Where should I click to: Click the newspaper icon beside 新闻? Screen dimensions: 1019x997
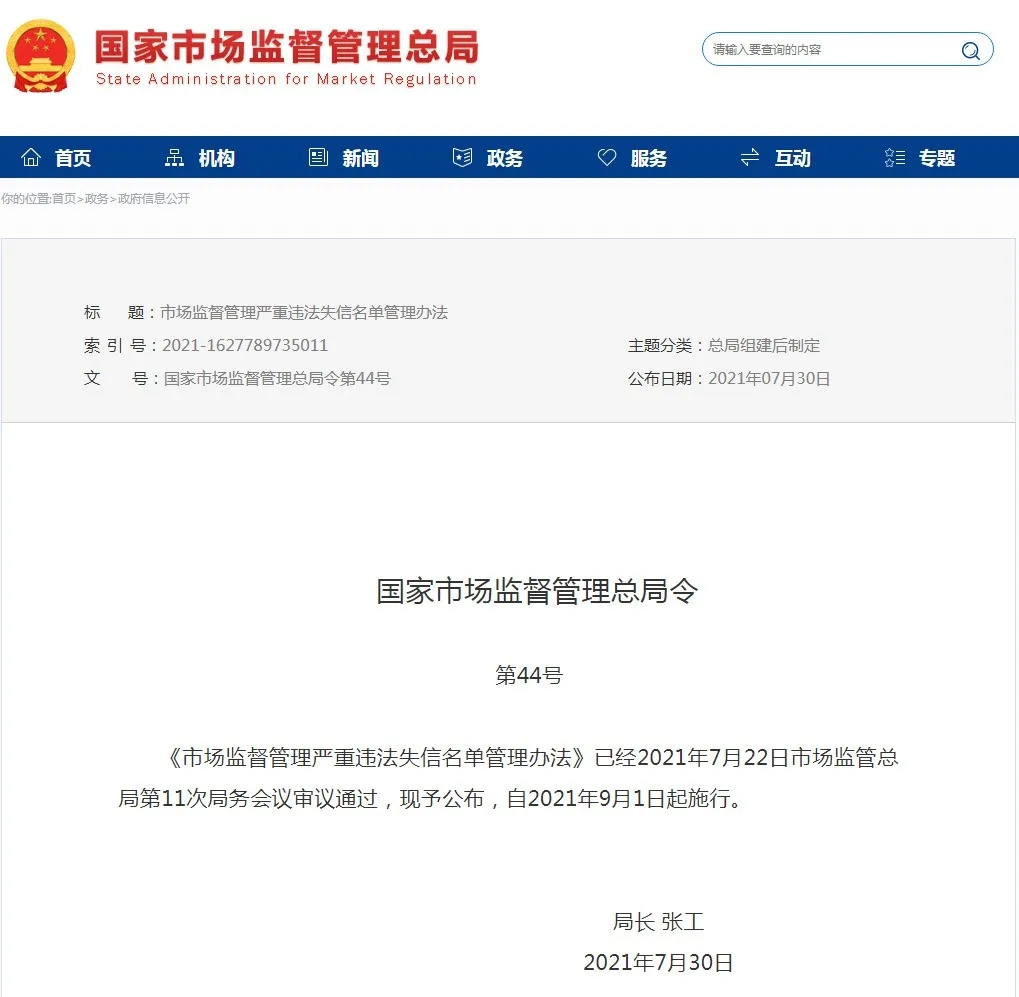(318, 157)
